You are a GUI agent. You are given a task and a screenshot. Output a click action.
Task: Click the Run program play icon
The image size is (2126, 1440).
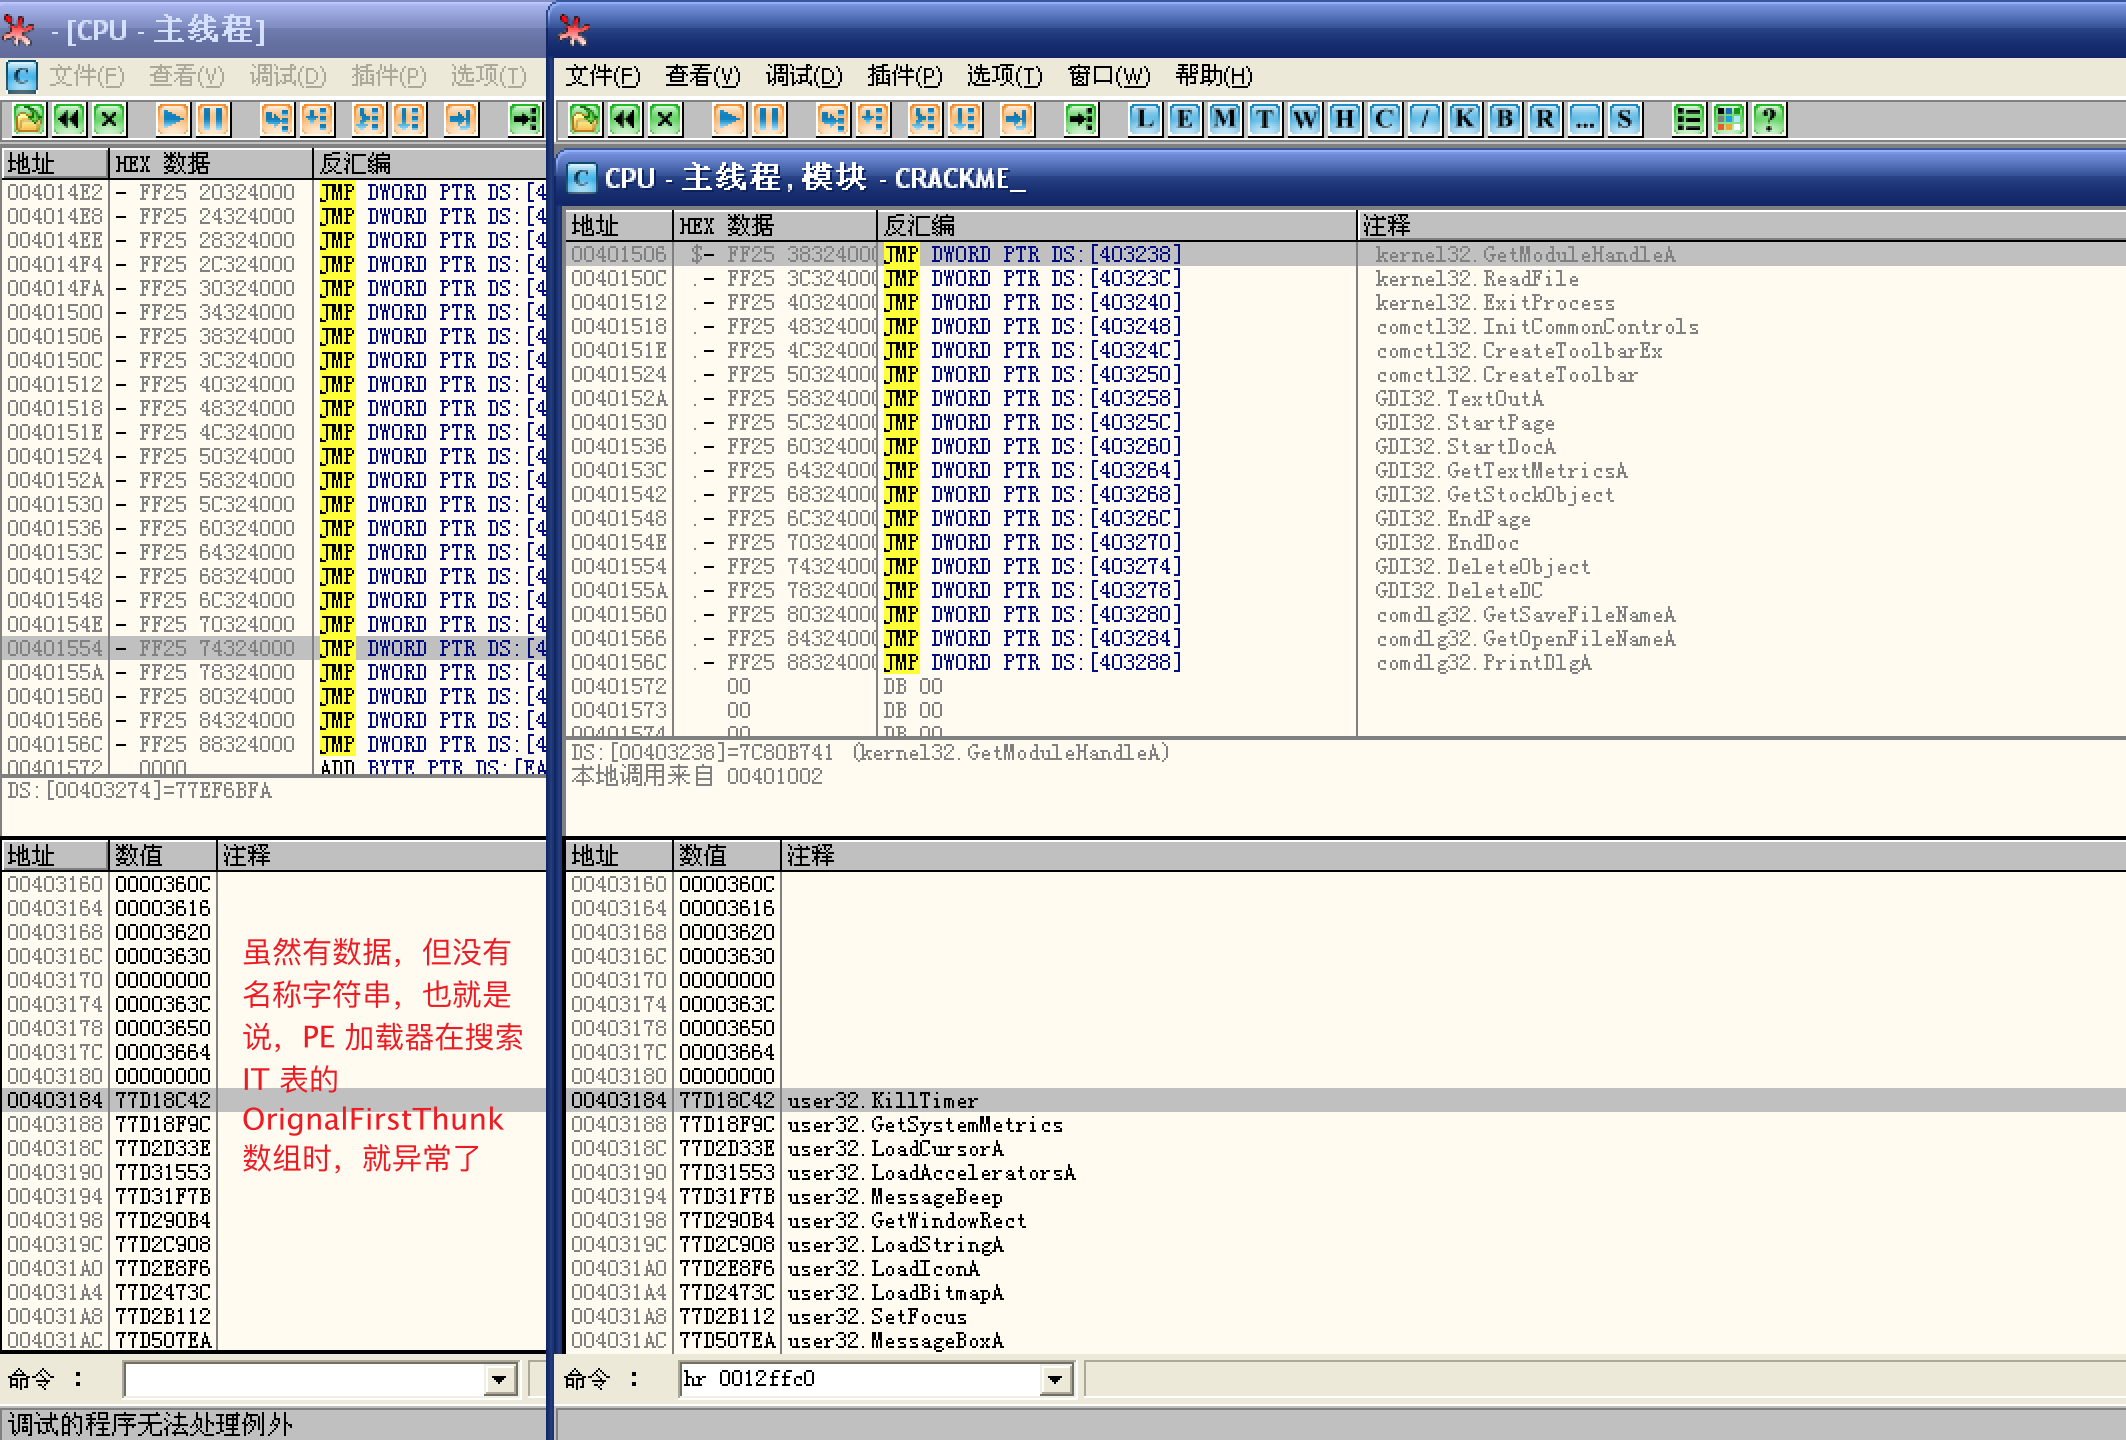pos(729,120)
